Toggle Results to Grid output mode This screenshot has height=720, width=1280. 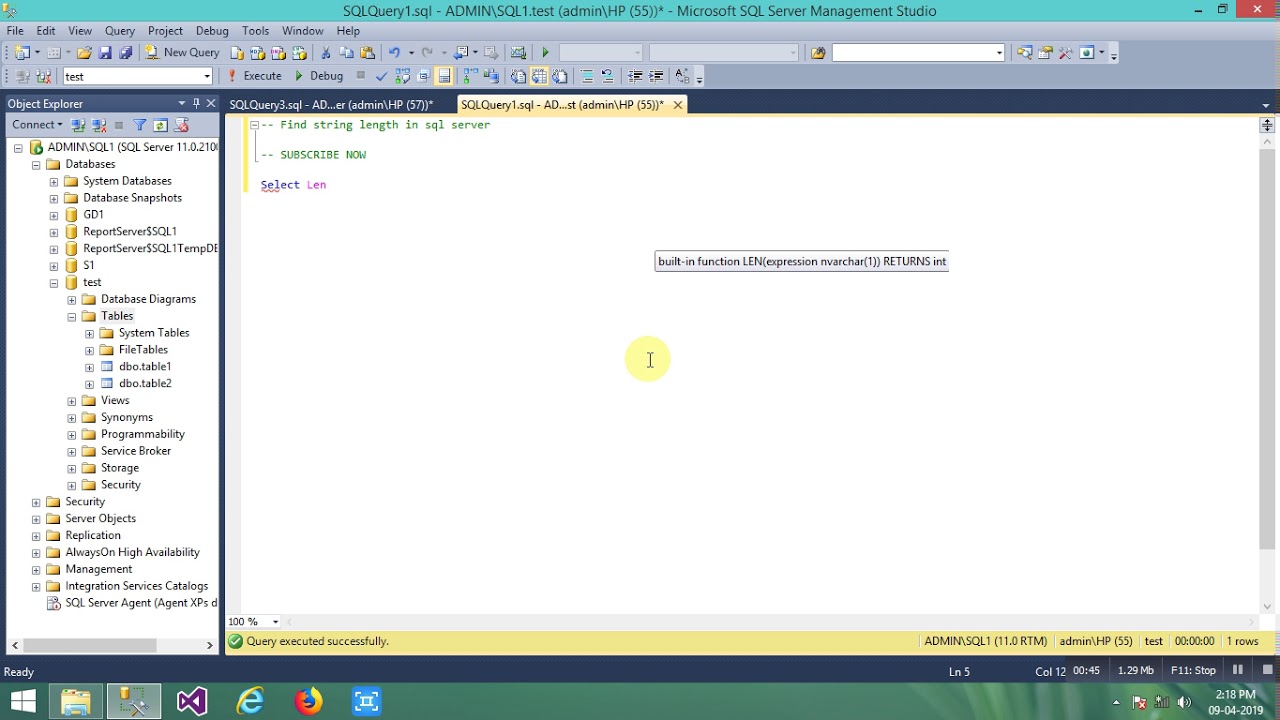(x=539, y=76)
